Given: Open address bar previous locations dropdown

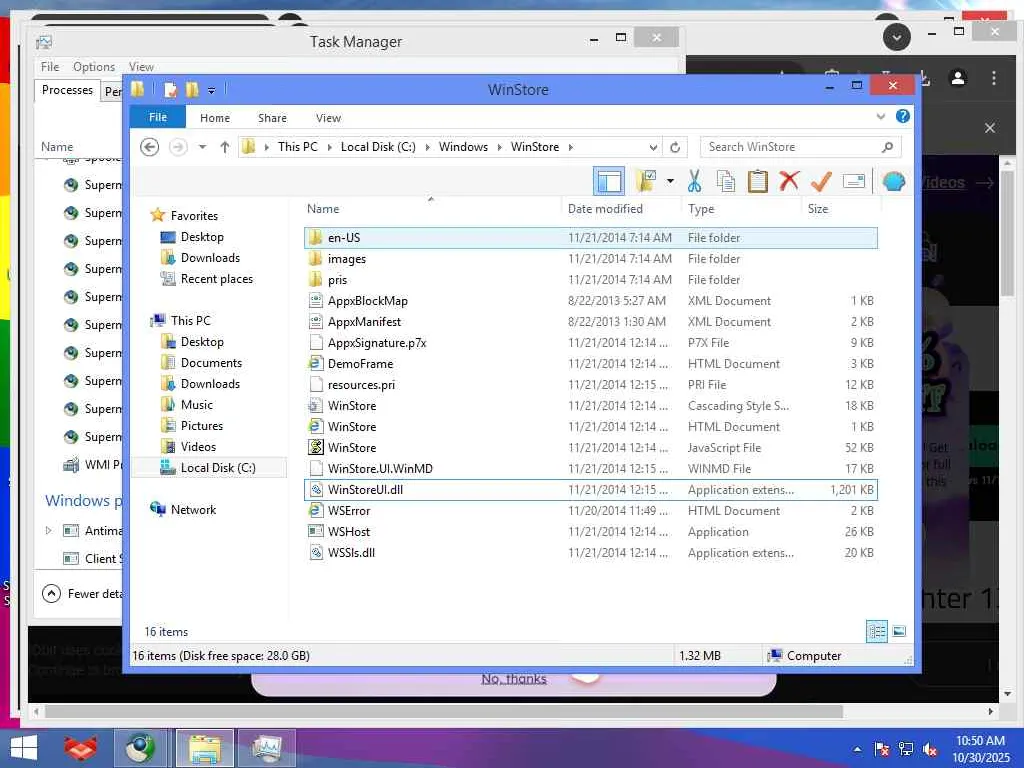Looking at the screenshot, I should click(652, 147).
